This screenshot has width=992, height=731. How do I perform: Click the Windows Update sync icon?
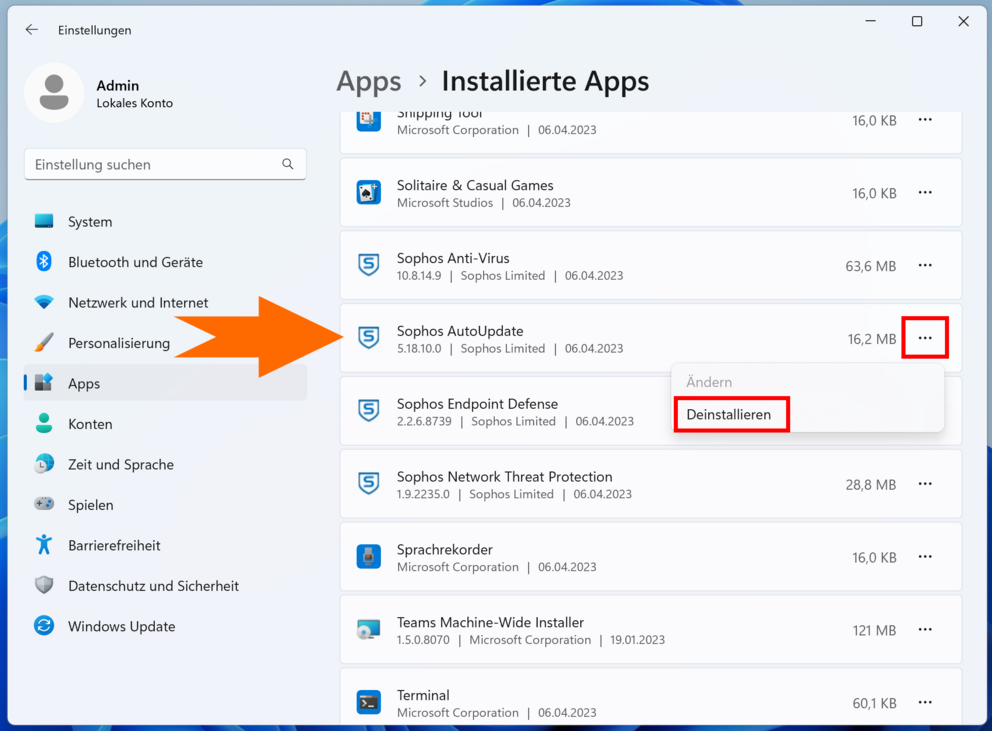tap(44, 626)
